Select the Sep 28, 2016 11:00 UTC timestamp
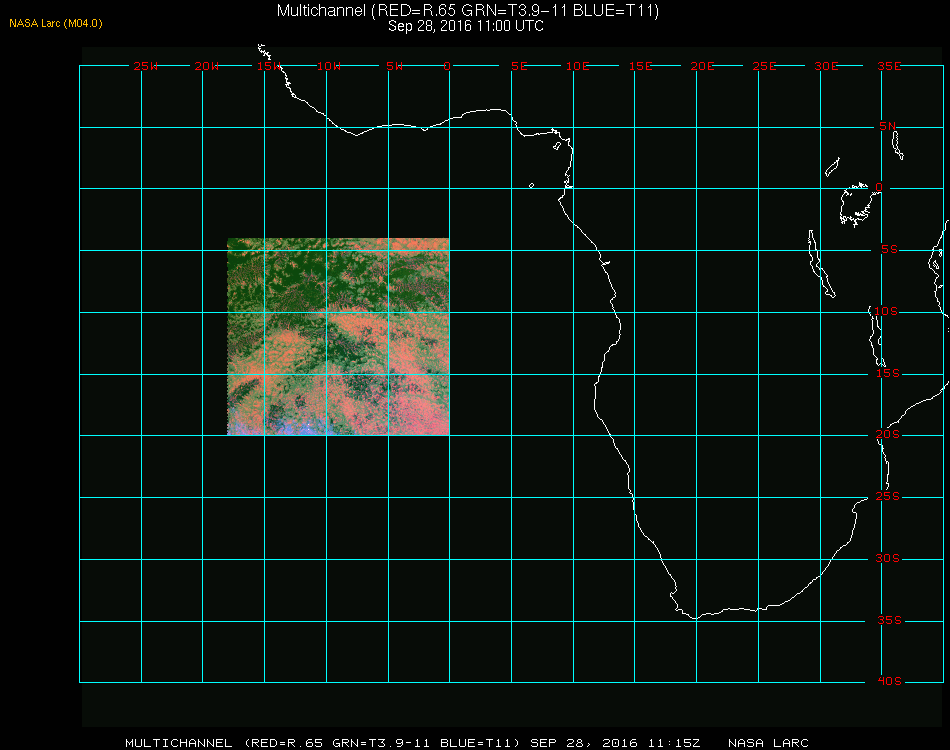The height and width of the screenshot is (750, 950). click(x=466, y=26)
